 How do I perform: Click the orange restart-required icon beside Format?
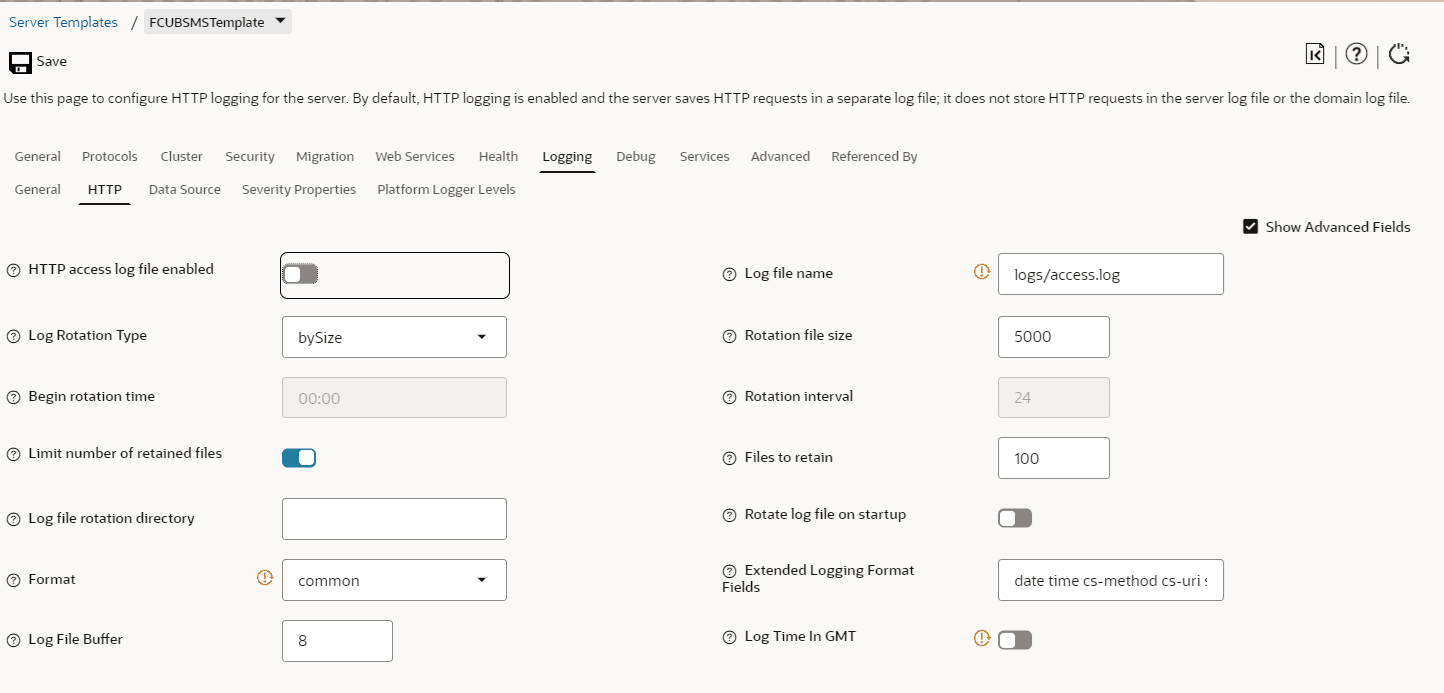[265, 577]
